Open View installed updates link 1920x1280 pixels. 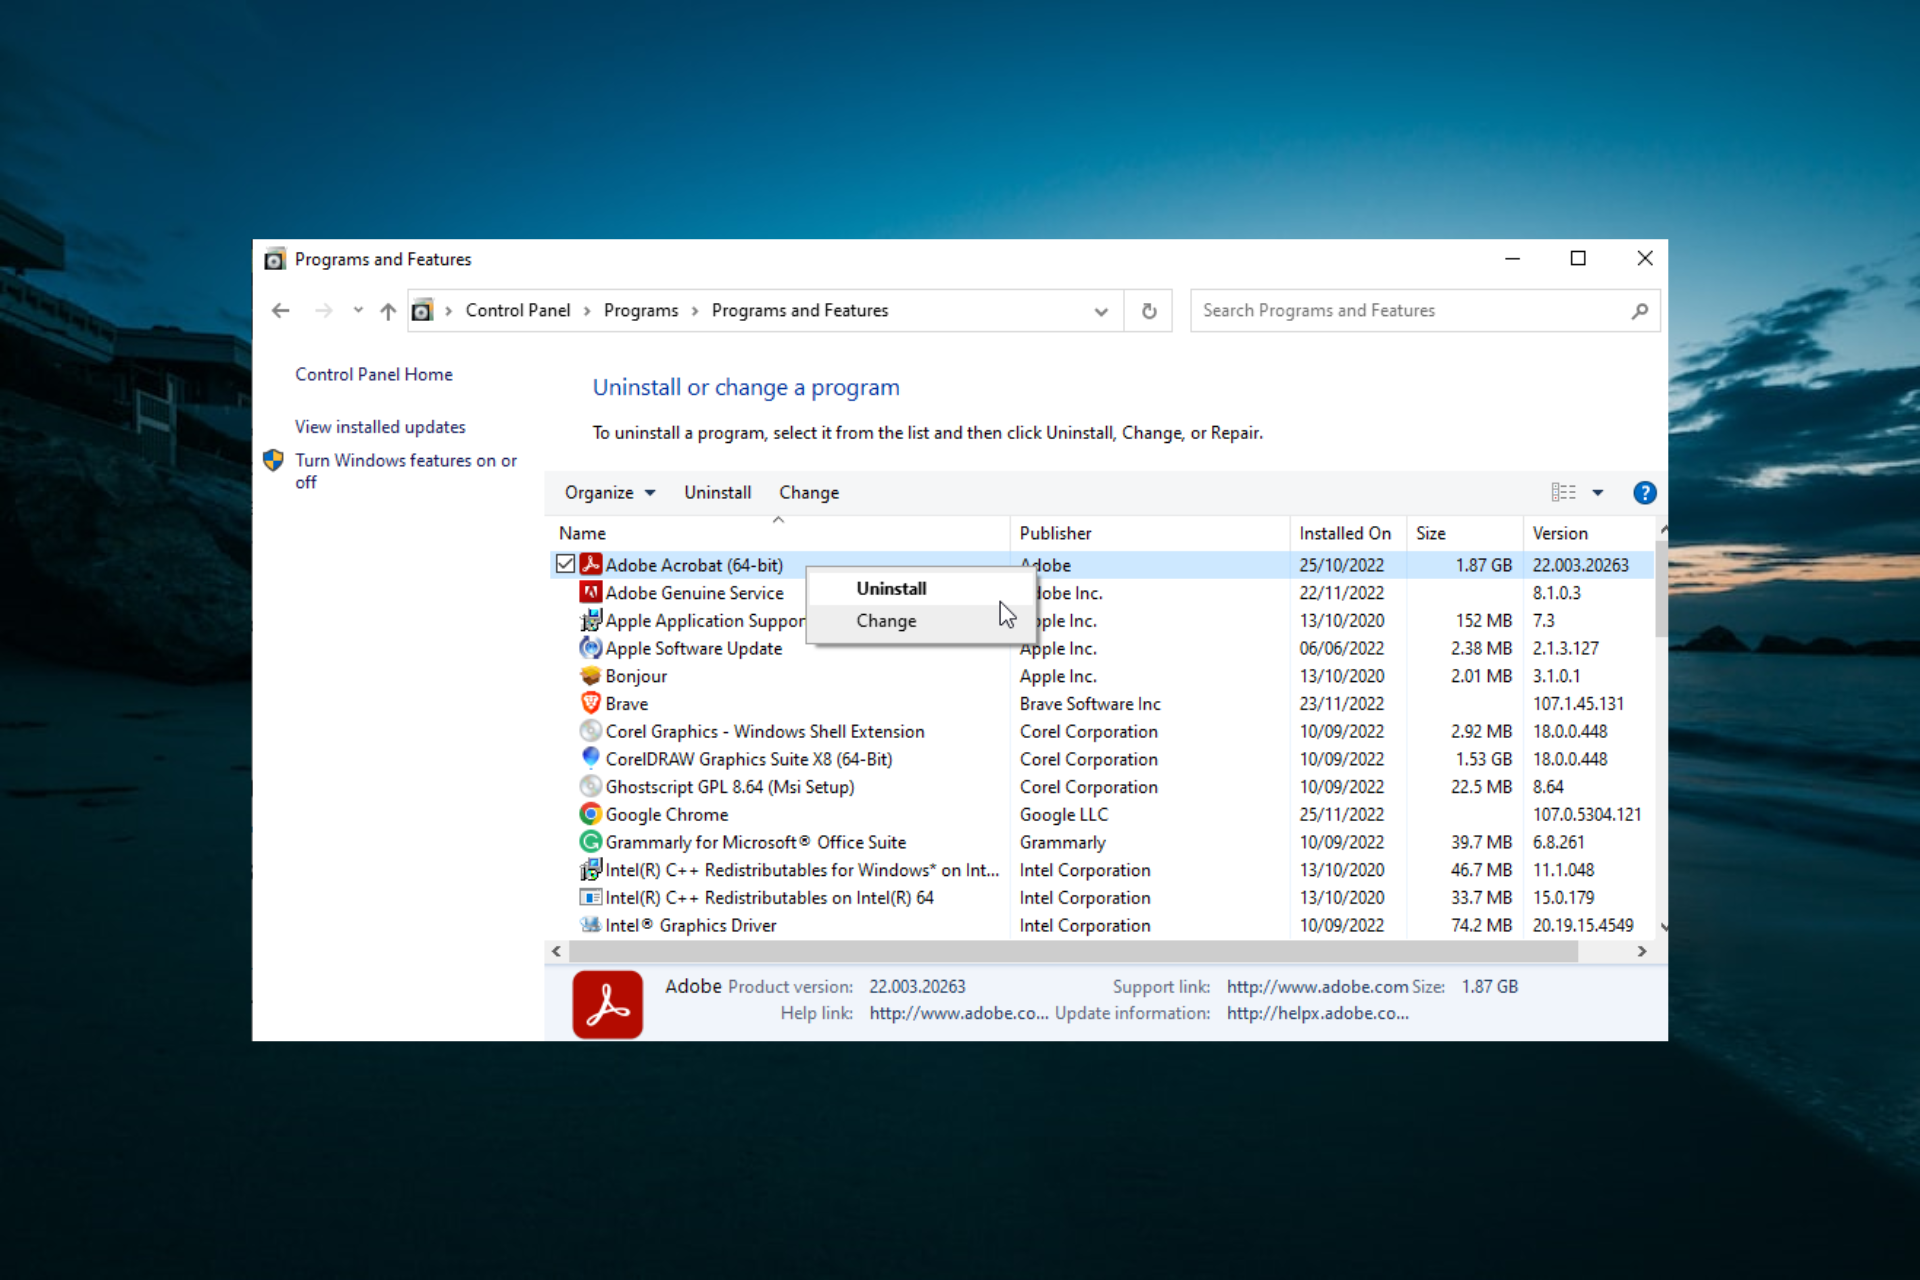pos(380,427)
